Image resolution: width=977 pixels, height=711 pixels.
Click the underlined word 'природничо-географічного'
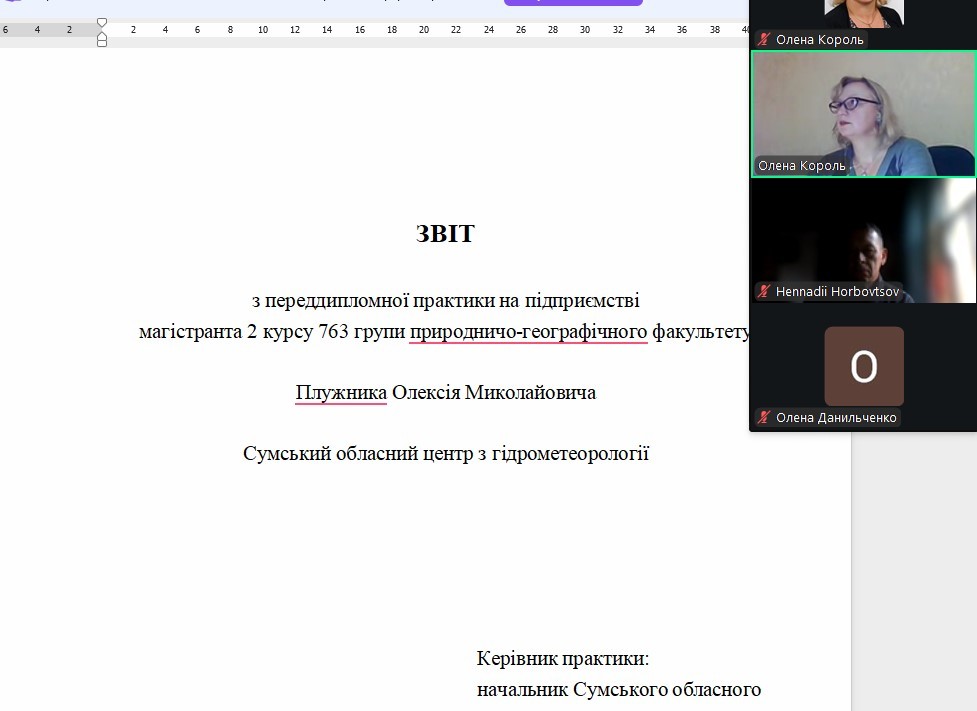(528, 331)
